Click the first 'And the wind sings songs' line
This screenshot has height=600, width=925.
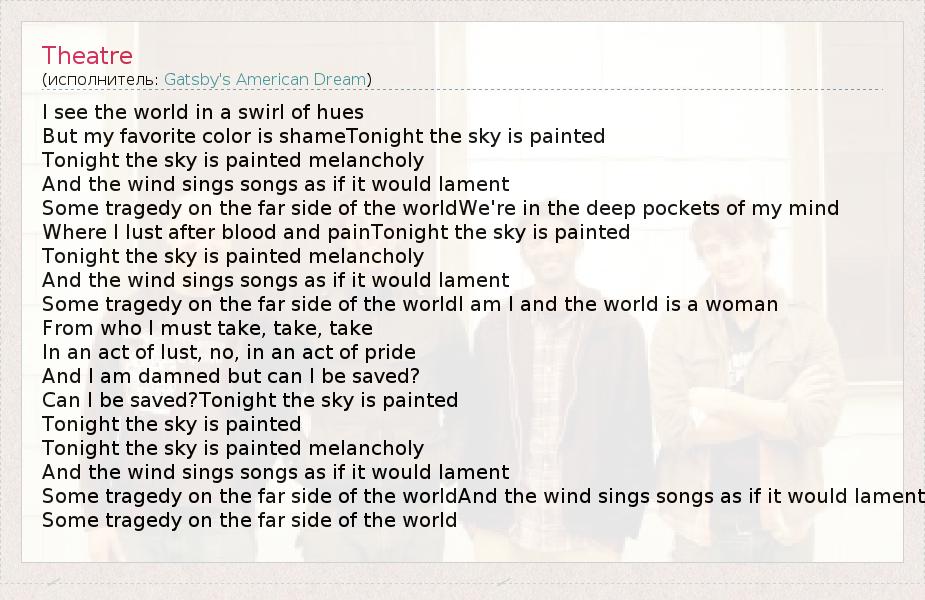(x=275, y=184)
